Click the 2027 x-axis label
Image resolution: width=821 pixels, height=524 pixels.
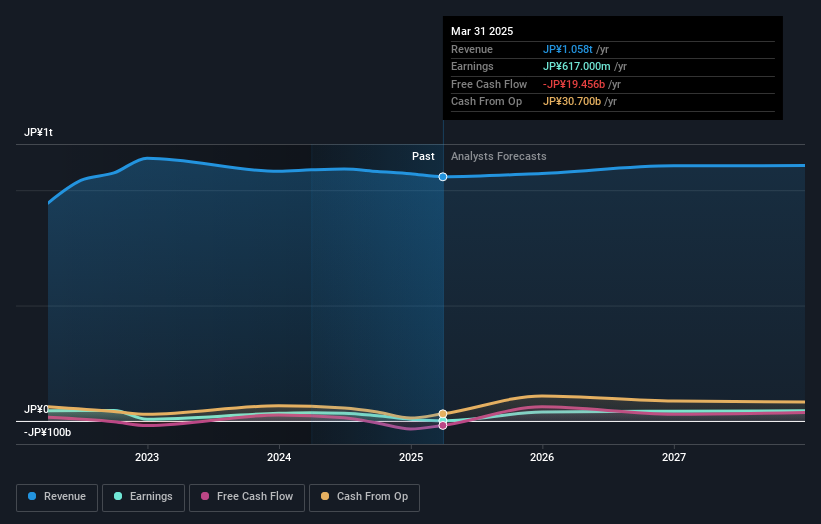click(x=674, y=457)
